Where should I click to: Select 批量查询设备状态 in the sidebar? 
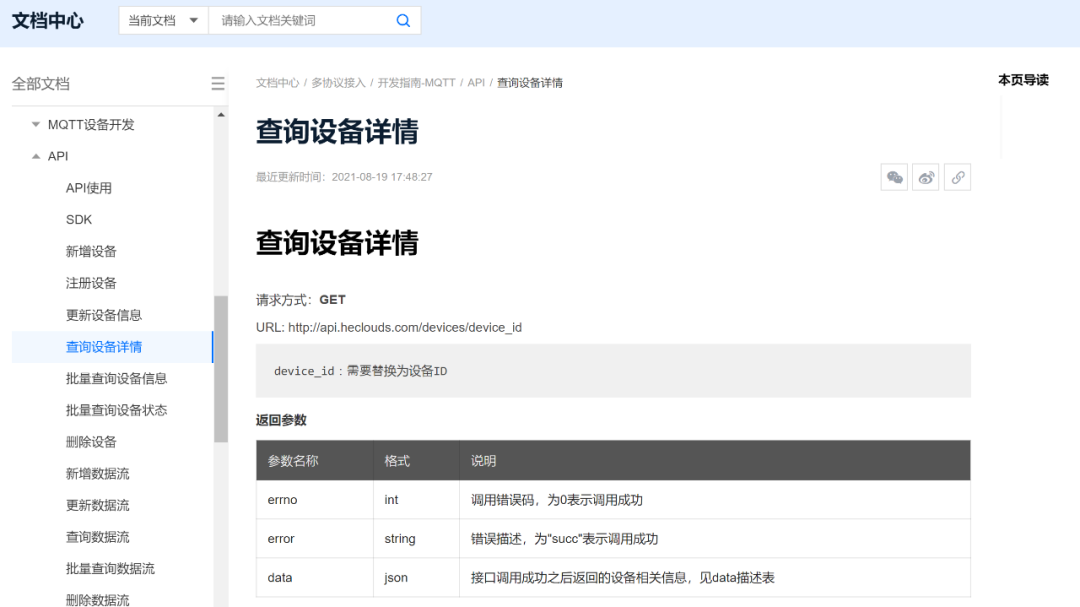pyautogui.click(x=116, y=409)
